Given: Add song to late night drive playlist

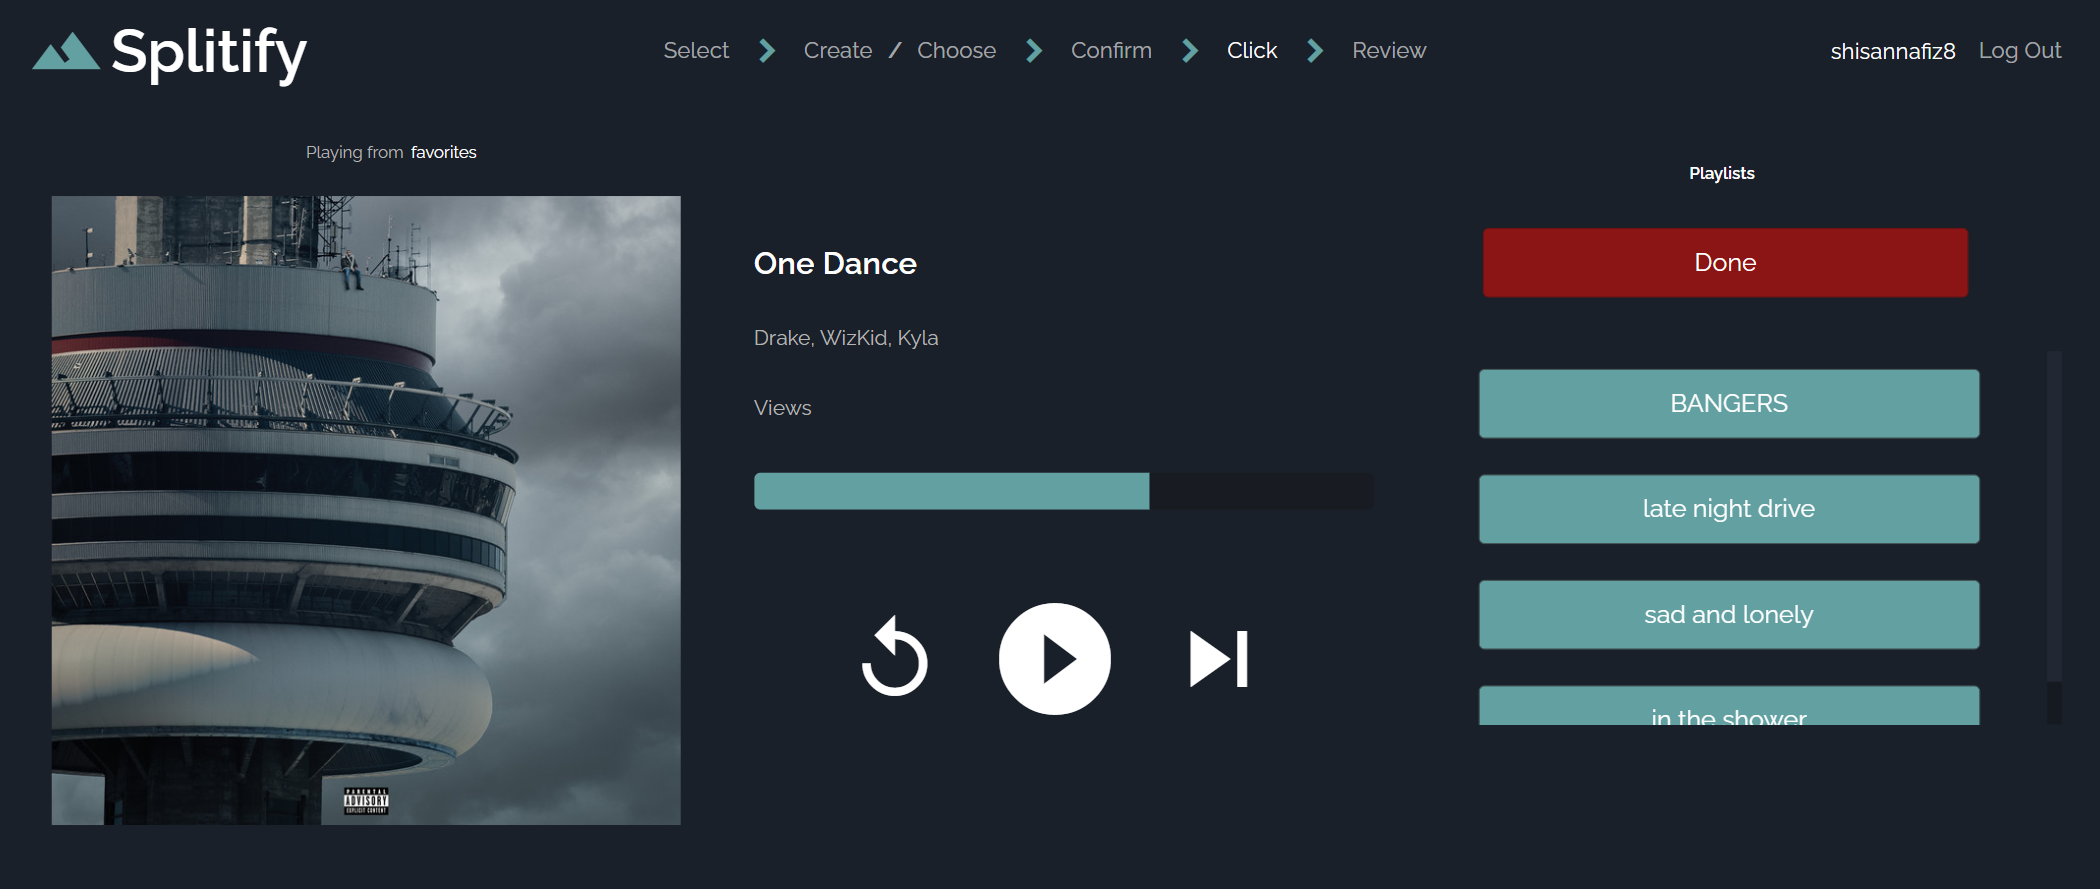Looking at the screenshot, I should coord(1729,509).
